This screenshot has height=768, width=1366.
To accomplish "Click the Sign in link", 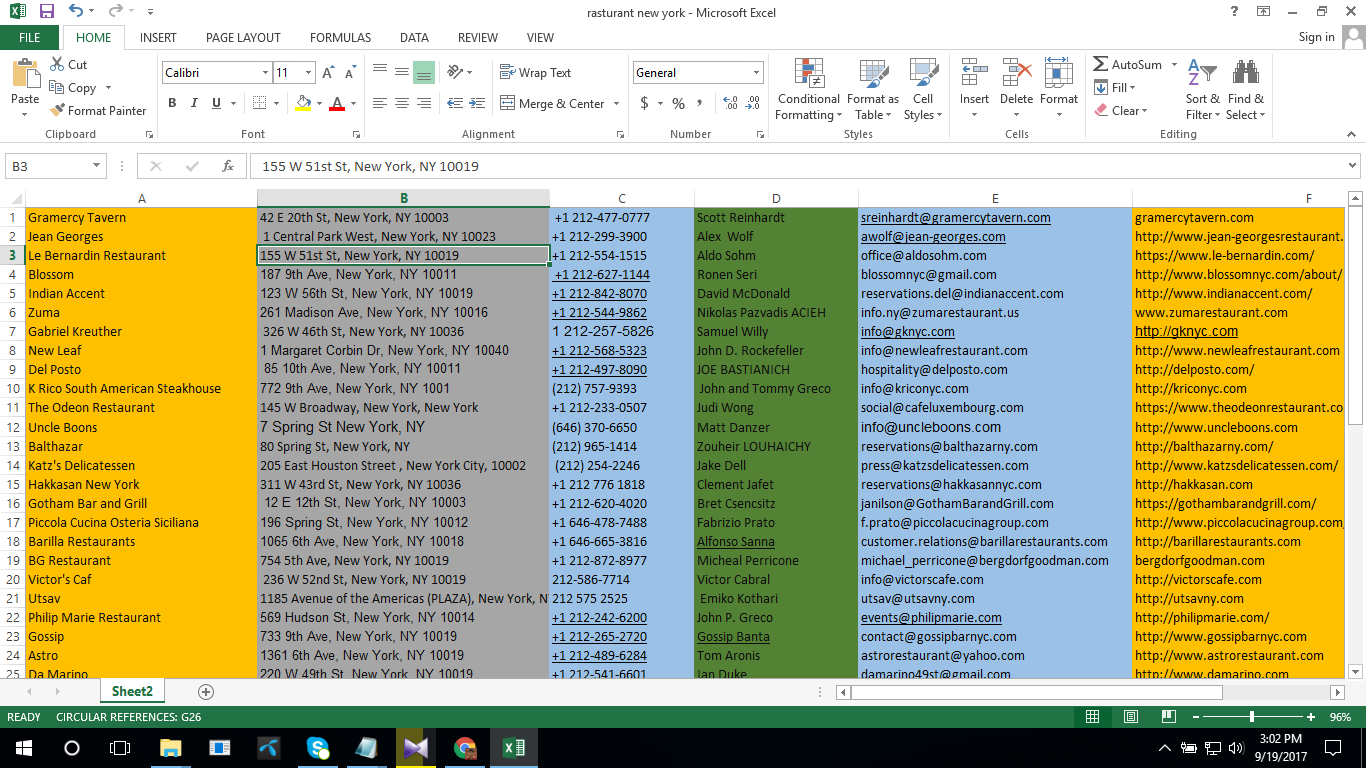I will pyautogui.click(x=1316, y=37).
